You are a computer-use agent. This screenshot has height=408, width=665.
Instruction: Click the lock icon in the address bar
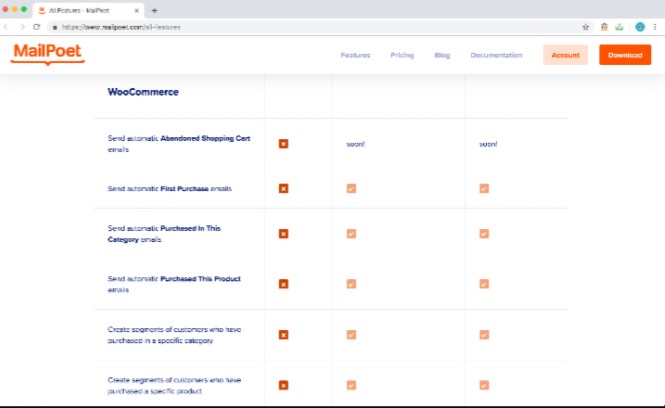(x=55, y=28)
